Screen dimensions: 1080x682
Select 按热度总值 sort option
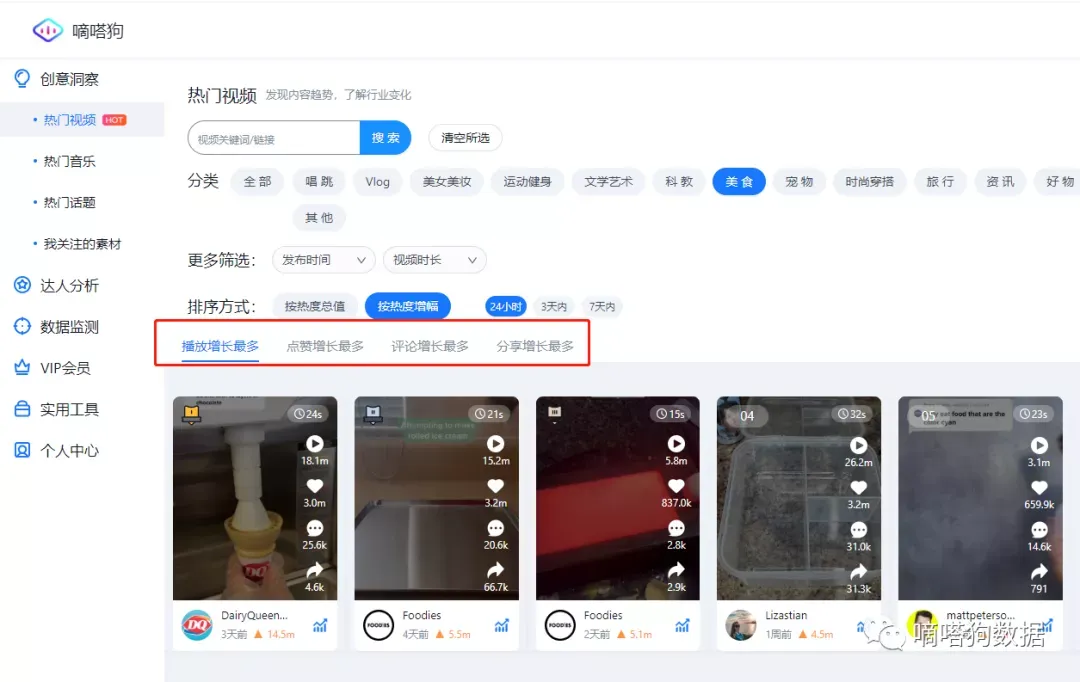tap(315, 307)
